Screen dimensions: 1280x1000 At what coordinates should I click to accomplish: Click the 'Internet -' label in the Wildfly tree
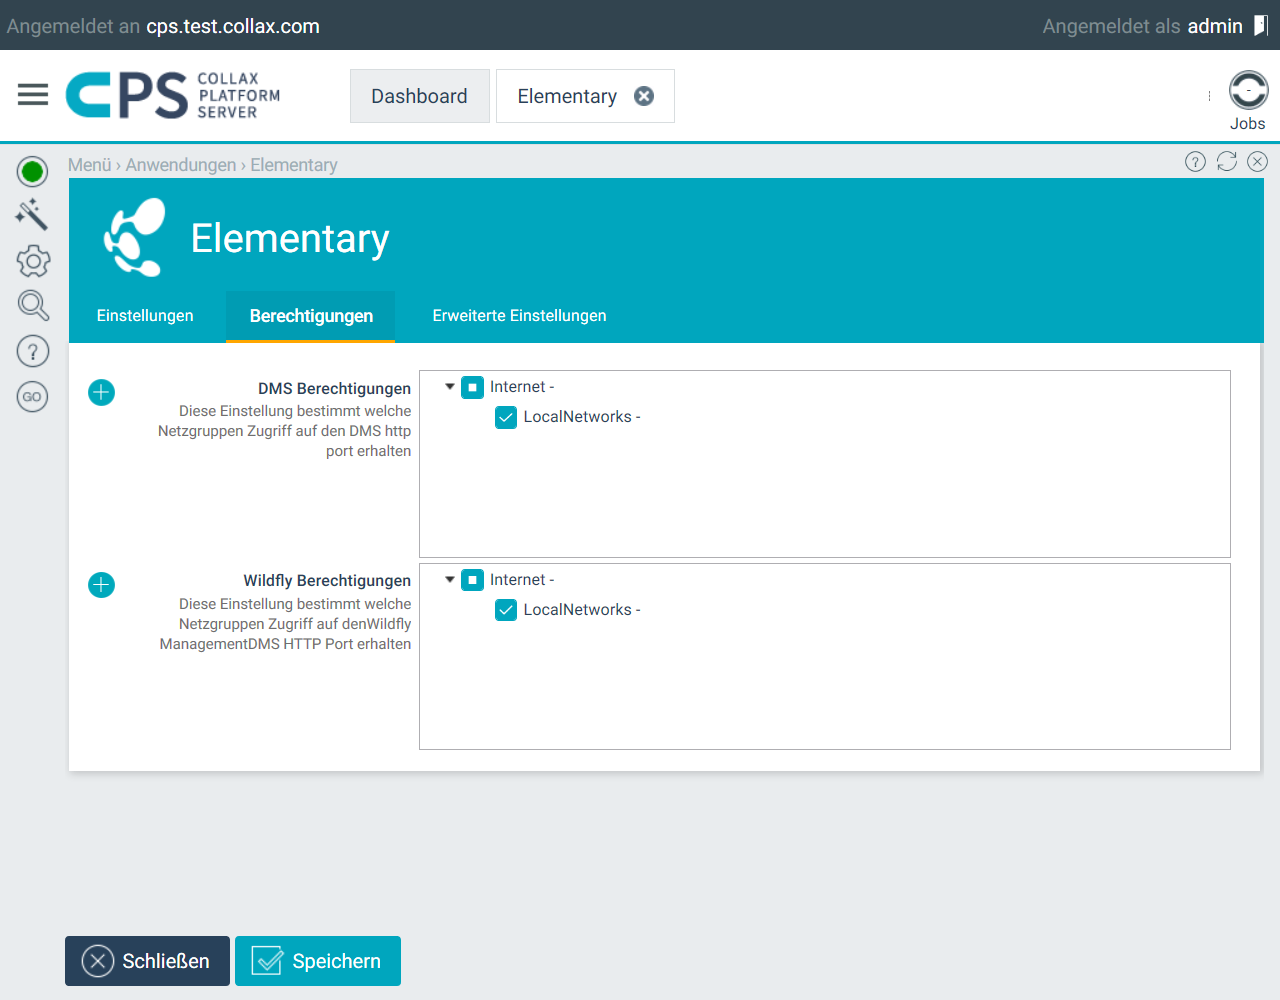(522, 580)
